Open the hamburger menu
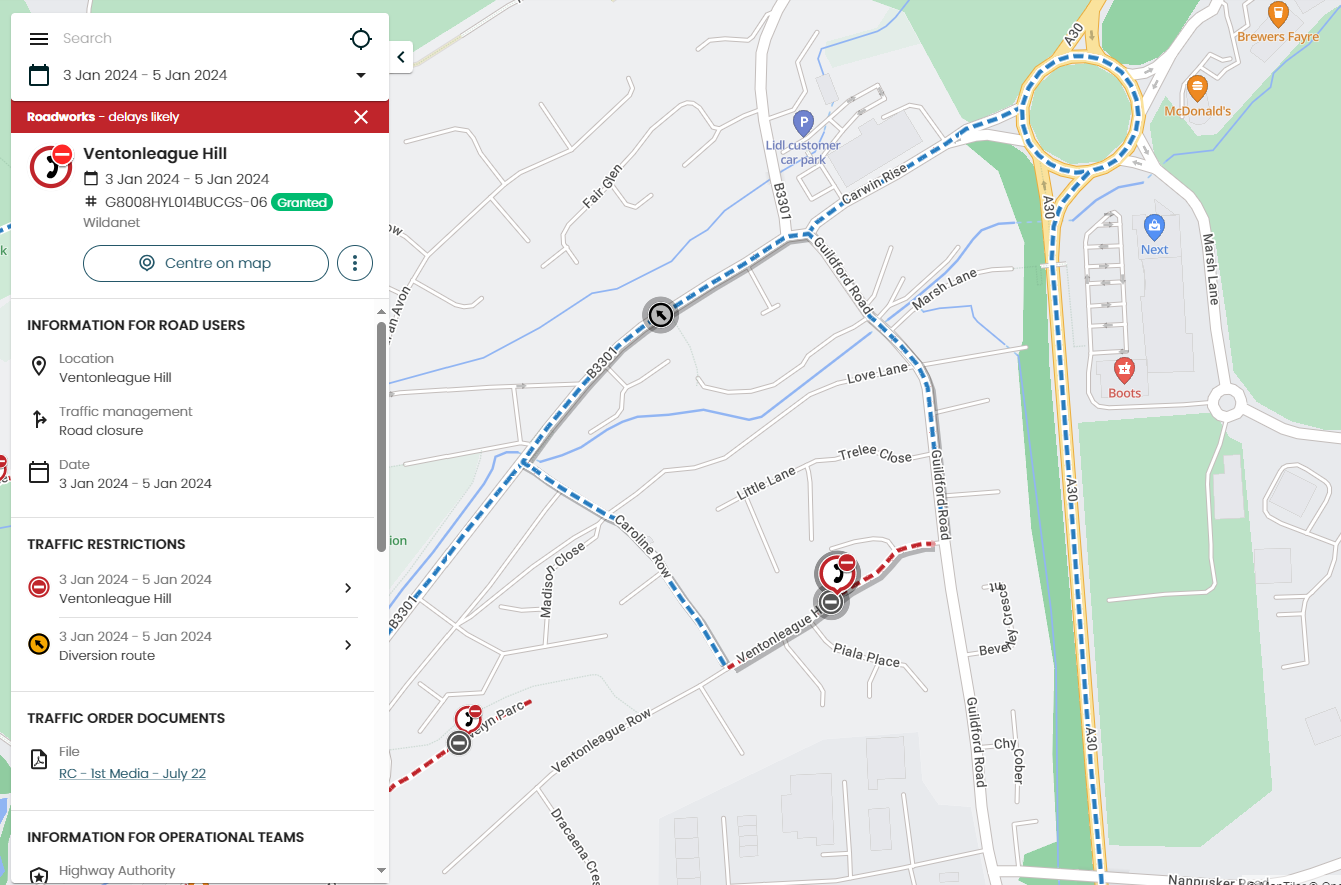The height and width of the screenshot is (885, 1341). [39, 39]
